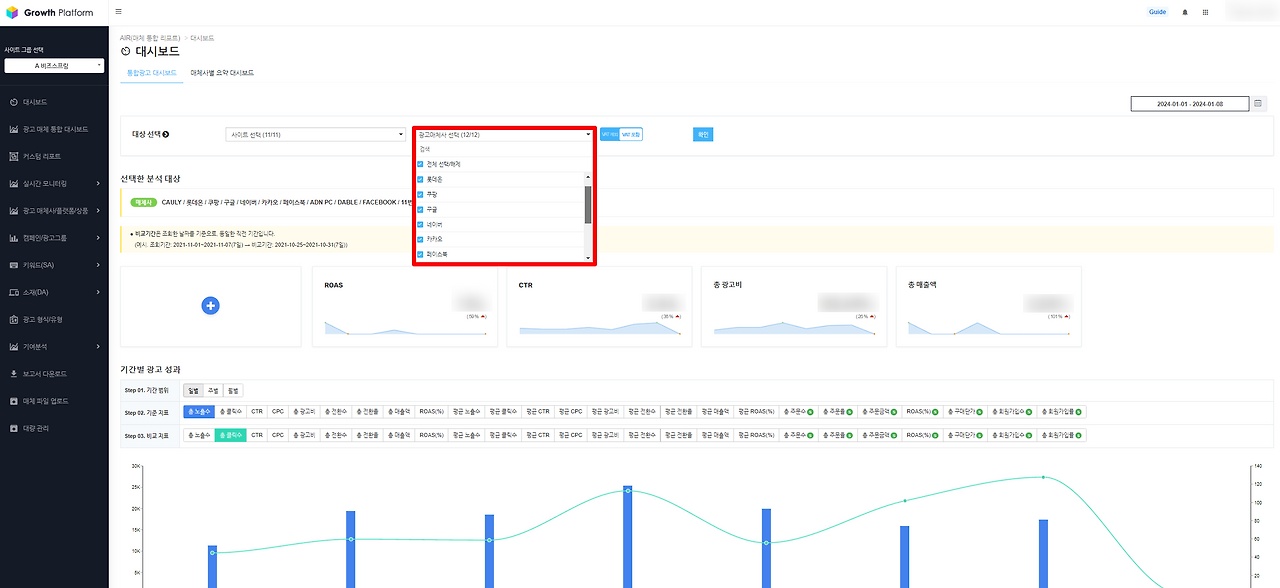Image resolution: width=1280 pixels, height=588 pixels.
Task: Uncheck the 구글 checkbox
Action: (x=421, y=209)
